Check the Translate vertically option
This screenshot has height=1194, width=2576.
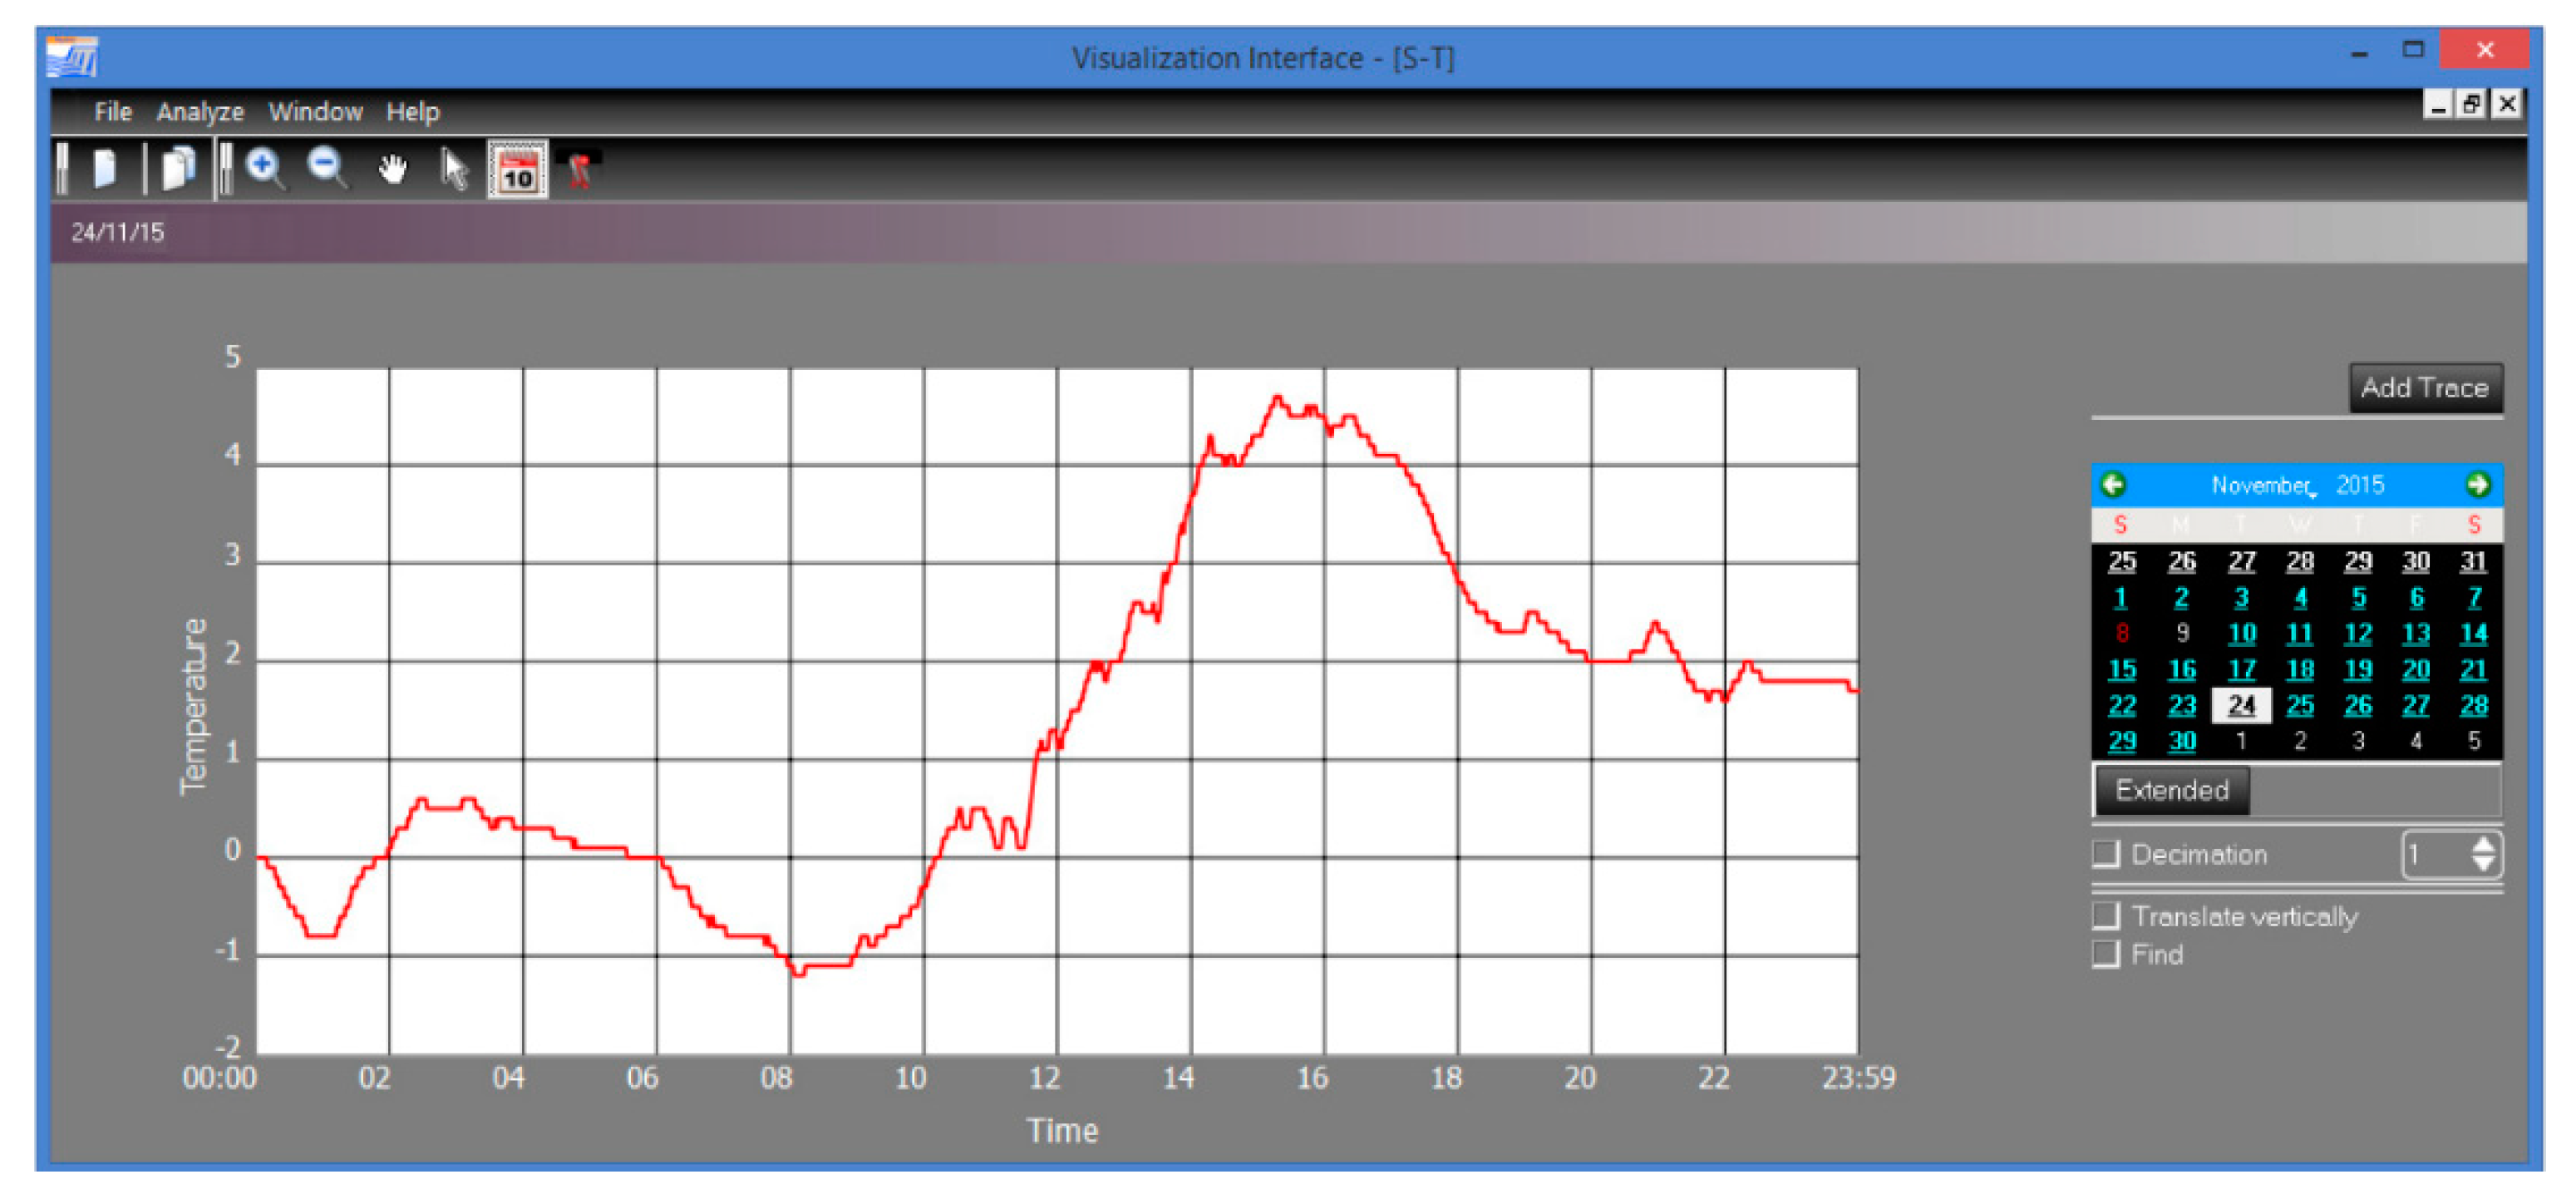[x=2106, y=916]
